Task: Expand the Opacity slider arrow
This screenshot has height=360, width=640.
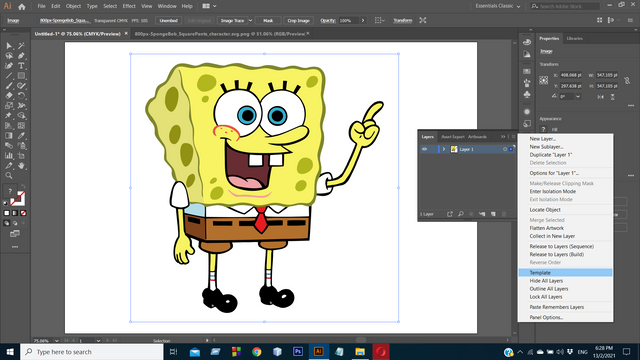Action: [363, 20]
